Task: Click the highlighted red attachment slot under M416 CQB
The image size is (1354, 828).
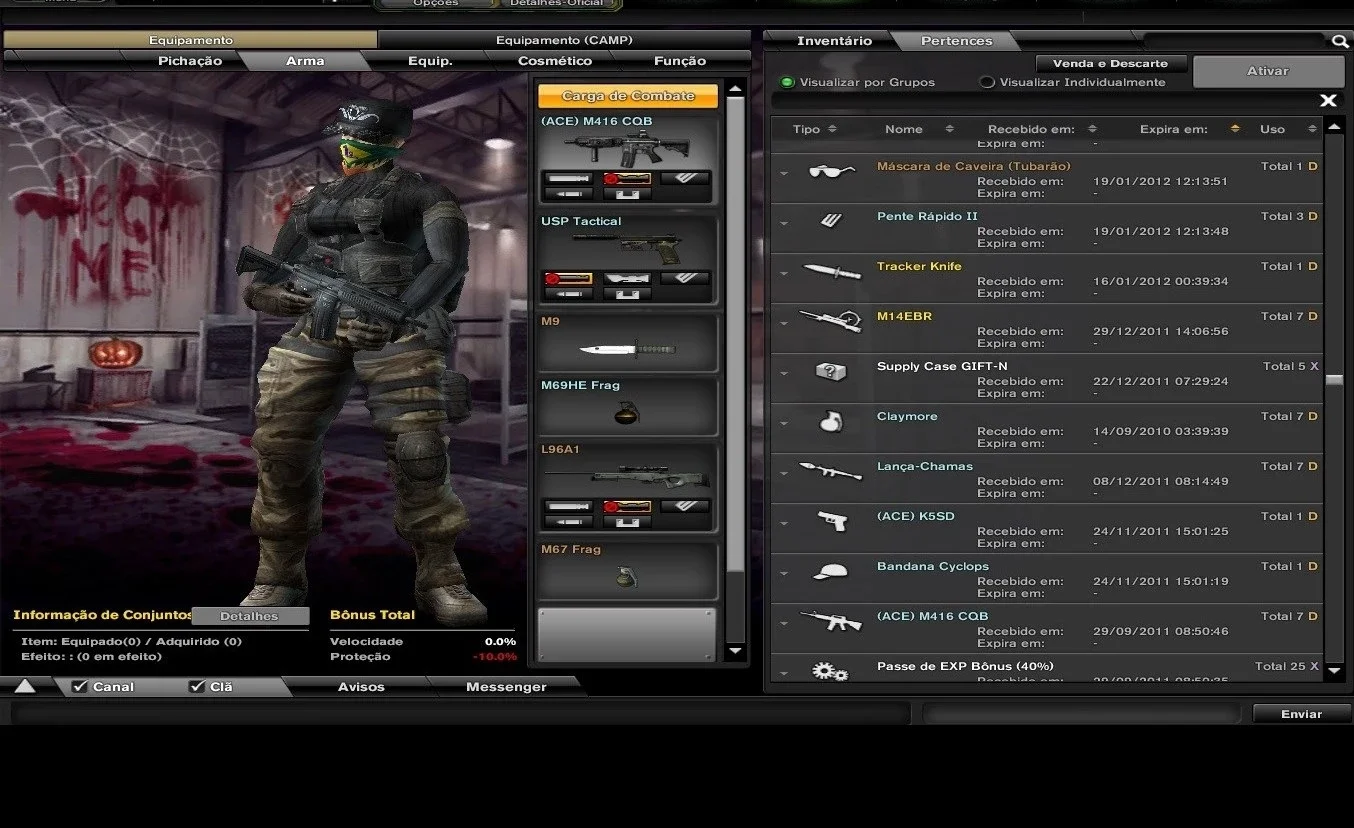Action: (x=628, y=179)
